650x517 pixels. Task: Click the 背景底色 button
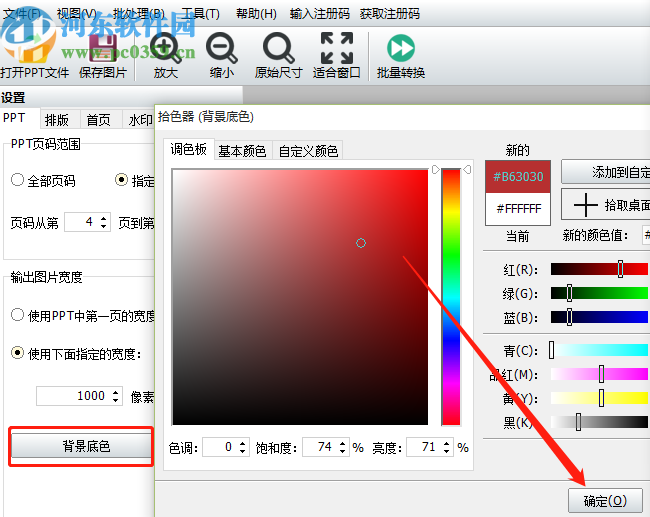(x=82, y=446)
